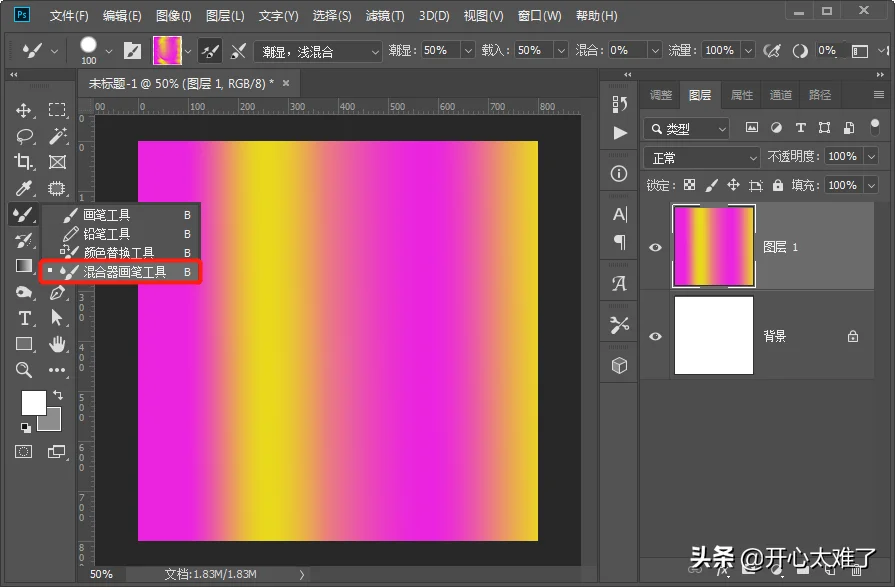
Task: Choose 画笔工具 from the flyout
Action: pos(121,215)
